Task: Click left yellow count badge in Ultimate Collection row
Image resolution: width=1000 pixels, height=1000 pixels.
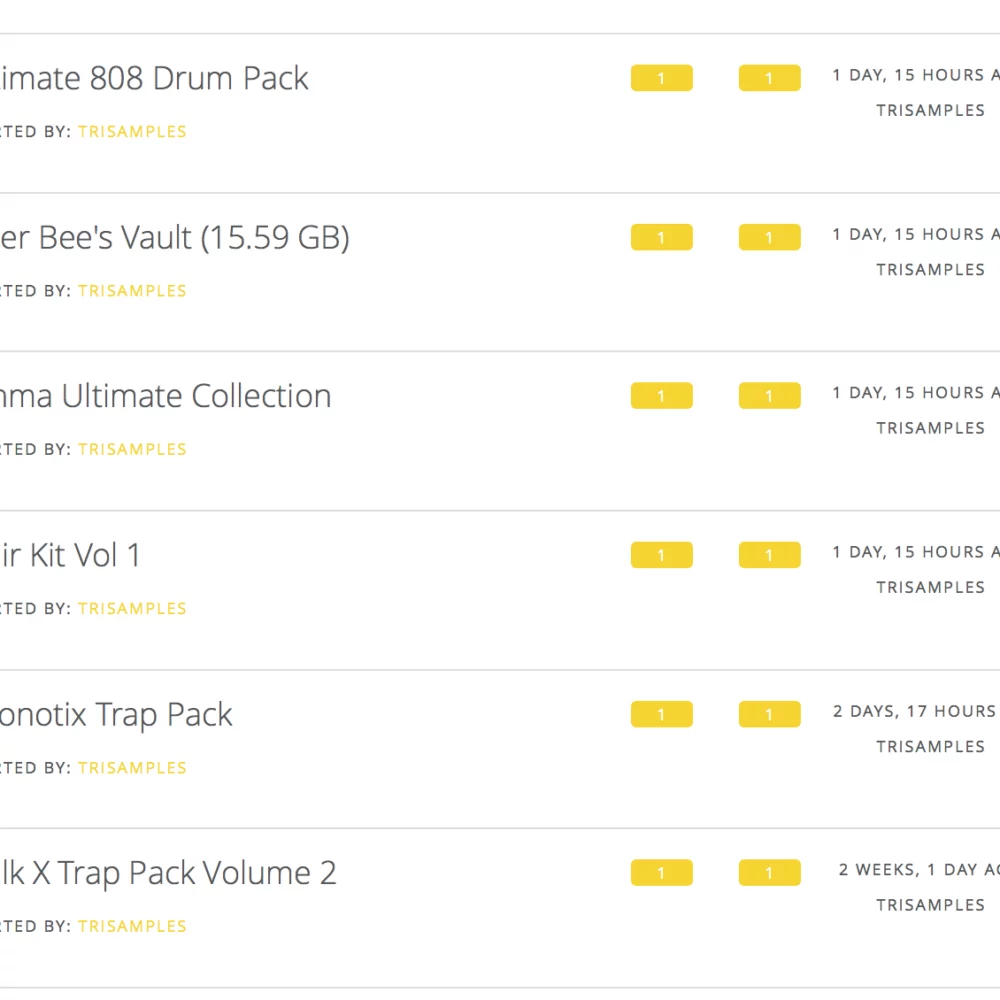Action: pyautogui.click(x=661, y=396)
